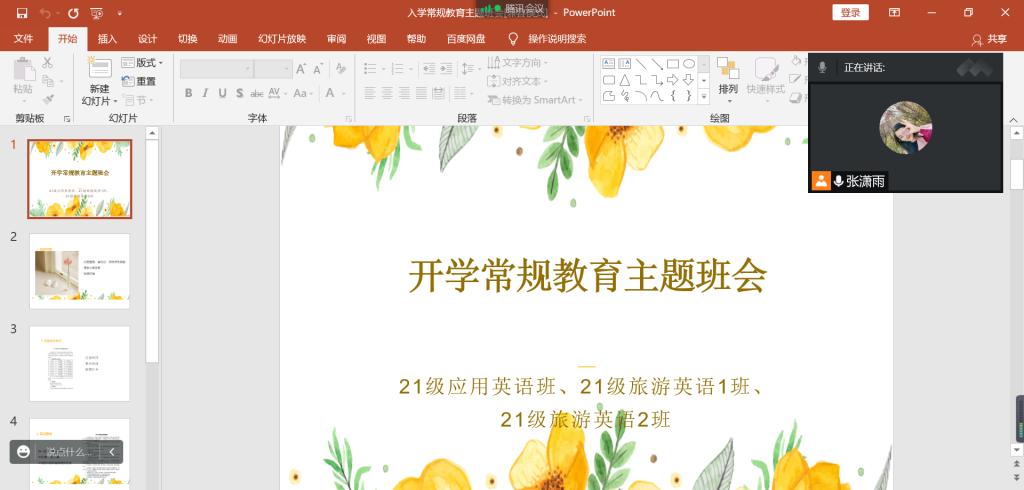Switch to the Insert (插入) tab
This screenshot has height=490, width=1024.
(107, 39)
